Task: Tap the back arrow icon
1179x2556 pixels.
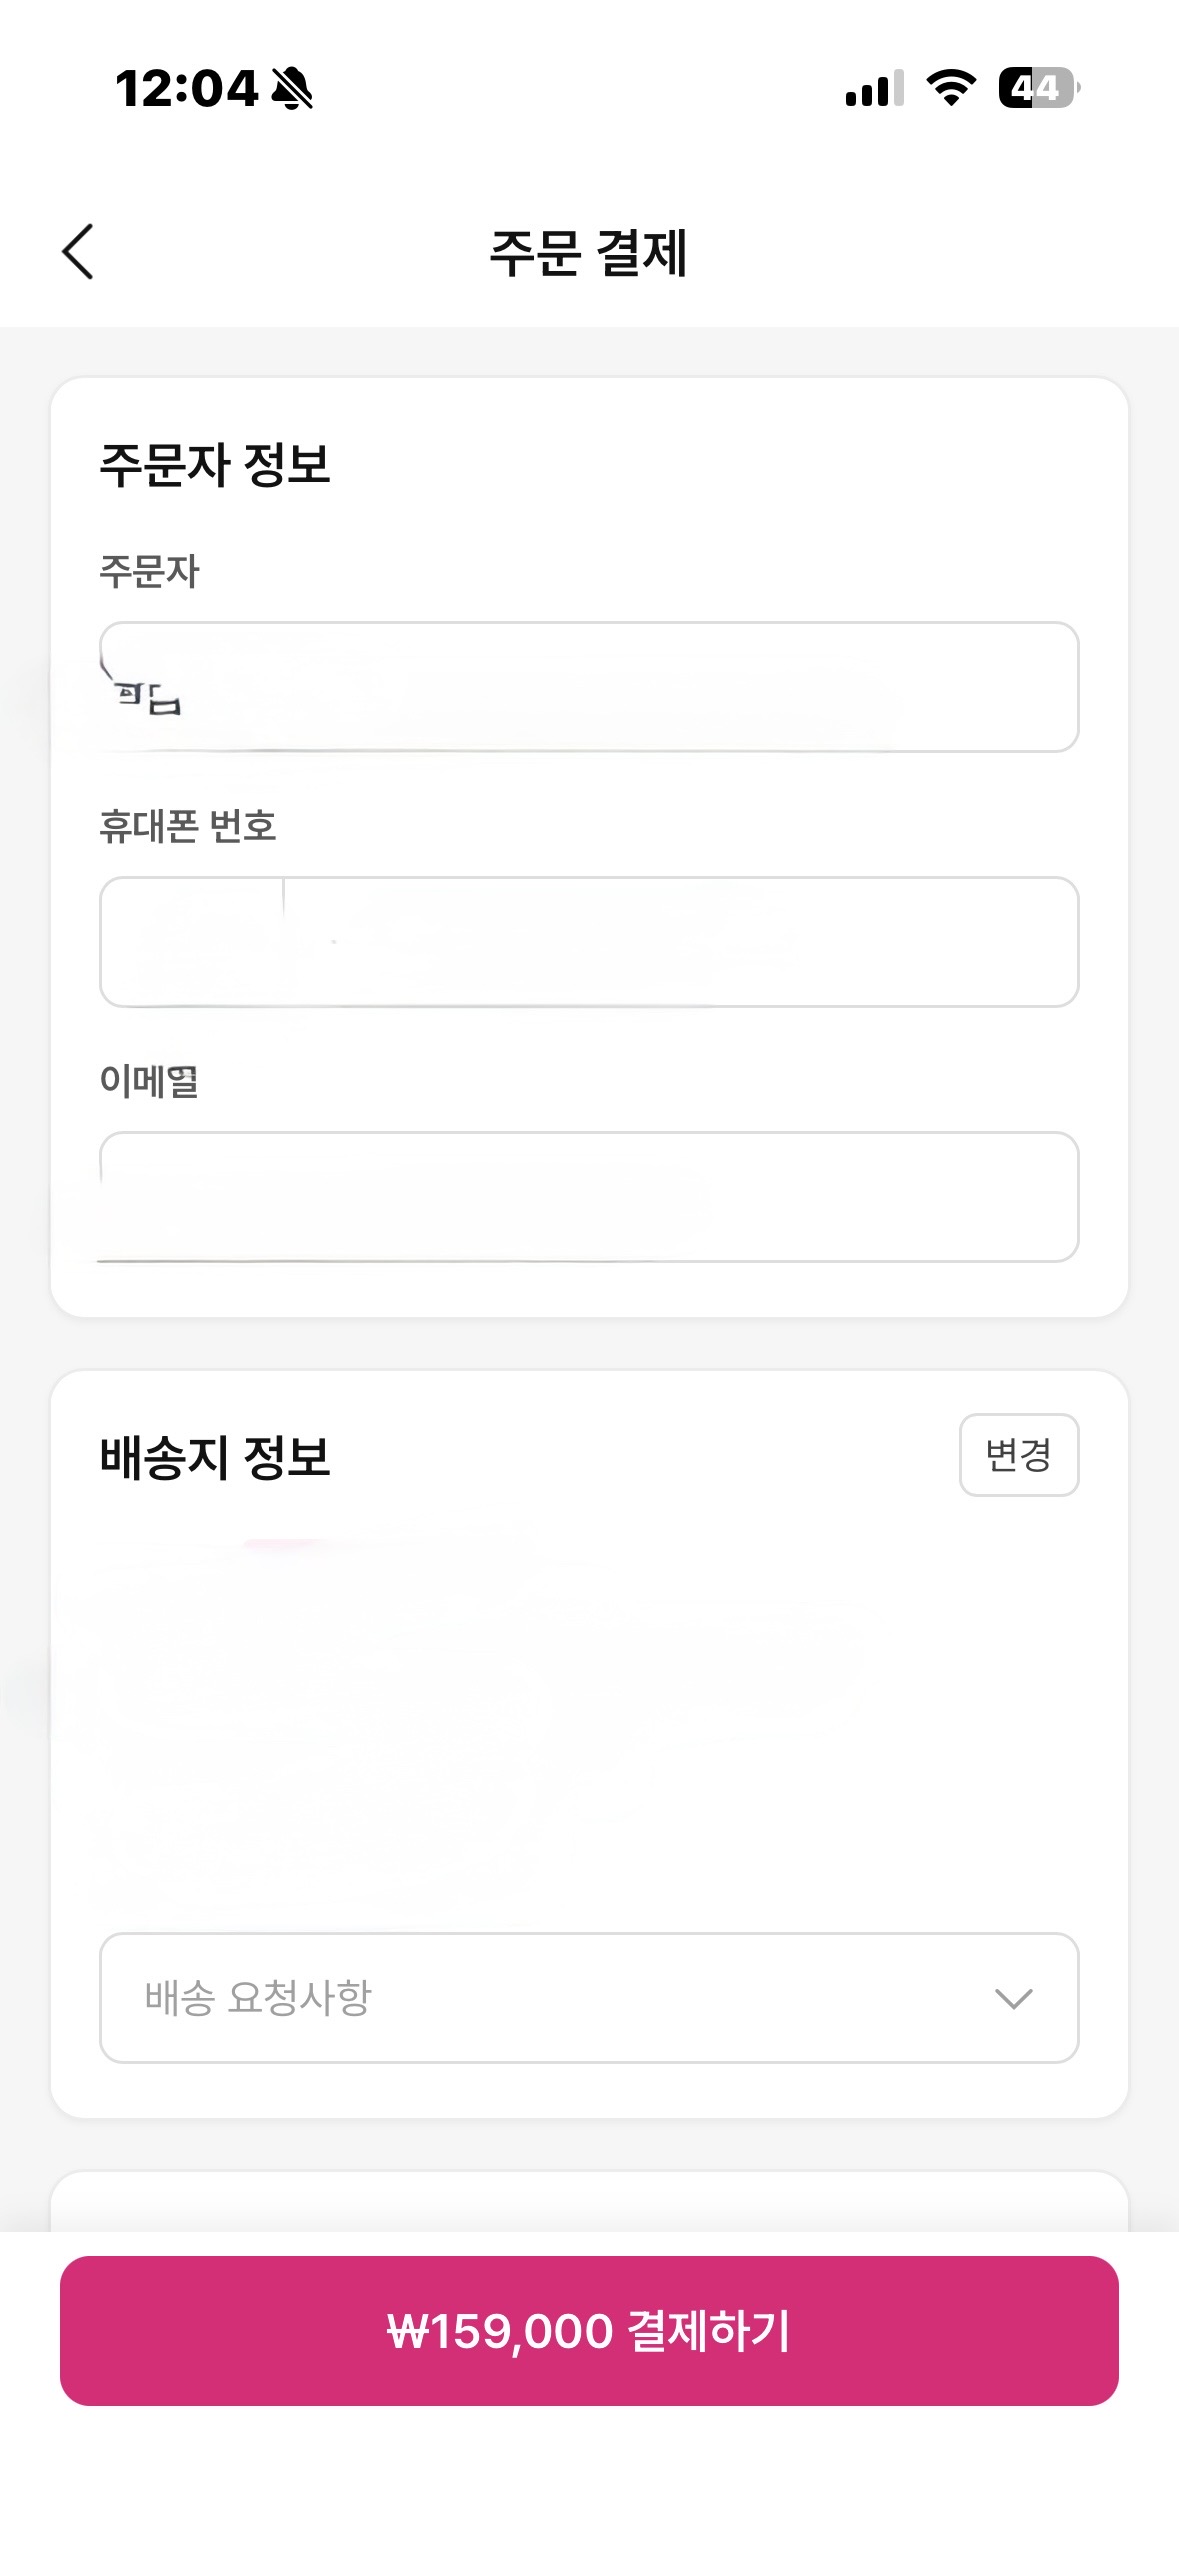Action: (78, 251)
